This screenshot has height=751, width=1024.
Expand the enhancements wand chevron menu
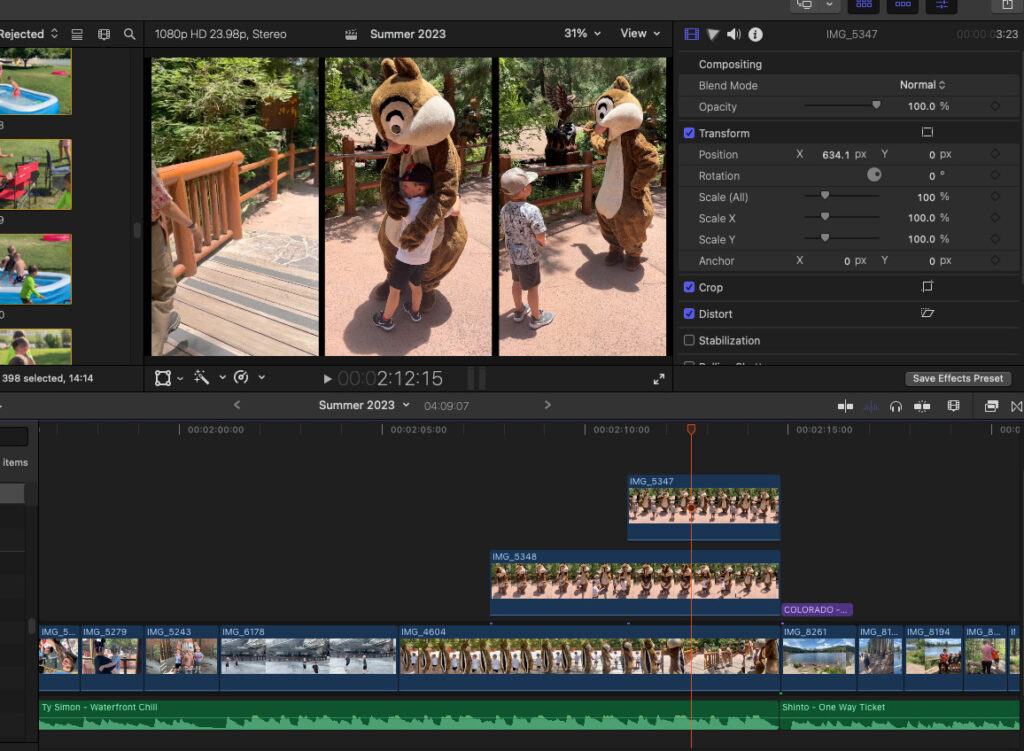(222, 377)
